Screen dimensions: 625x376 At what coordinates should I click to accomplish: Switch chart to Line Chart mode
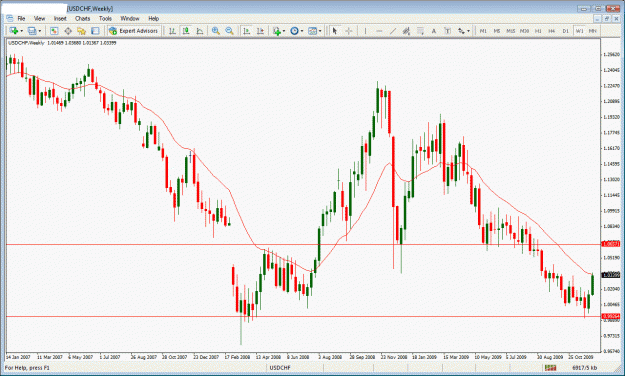coord(200,31)
